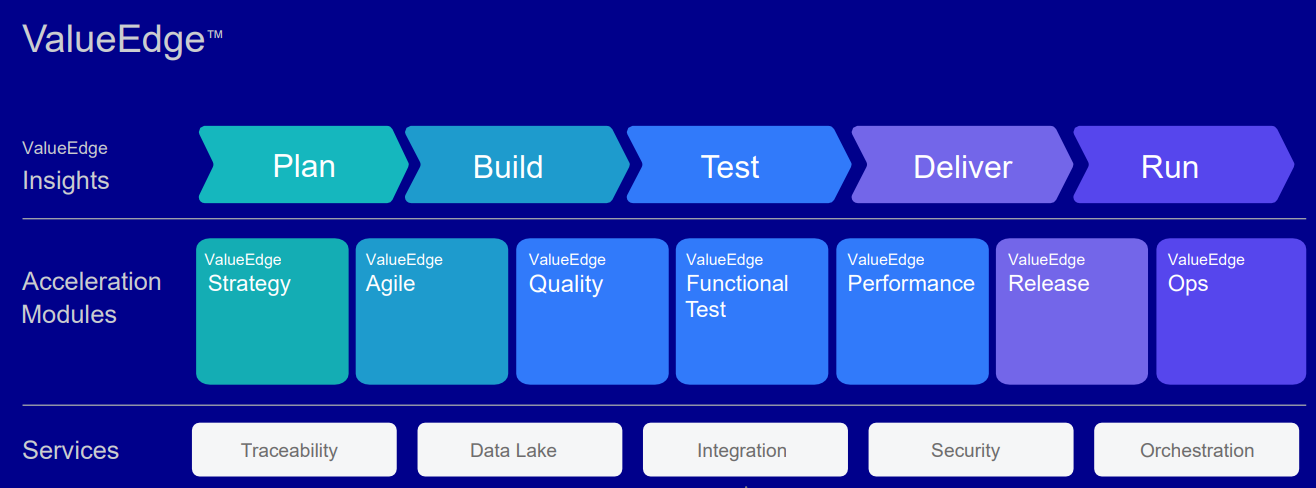
Task: Open the ValueEdge Agile module tile
Action: click(x=432, y=311)
